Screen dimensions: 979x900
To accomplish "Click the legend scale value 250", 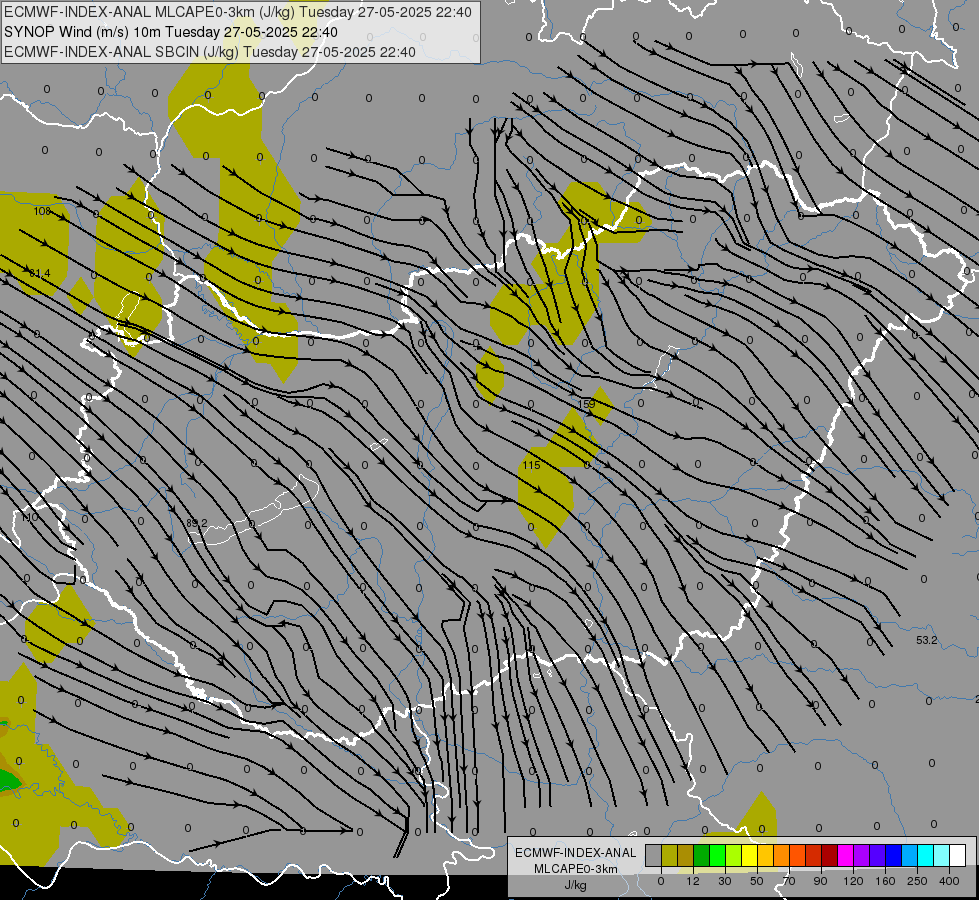I will pos(917,881).
